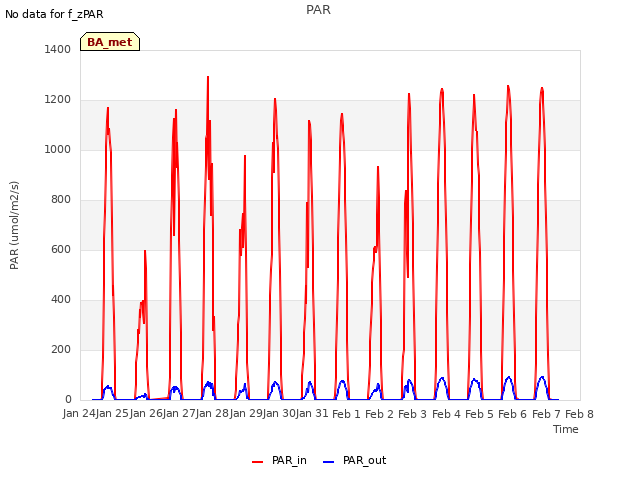This screenshot has height=480, width=640.
Task: Click the lowest PAR_in peak reaching 600
Action: tap(145, 251)
